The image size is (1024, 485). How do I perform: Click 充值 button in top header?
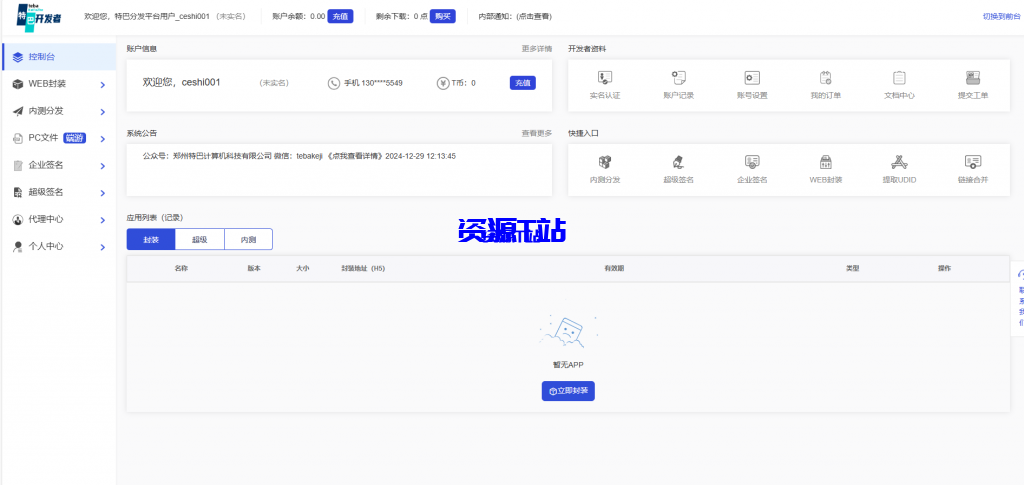(340, 16)
